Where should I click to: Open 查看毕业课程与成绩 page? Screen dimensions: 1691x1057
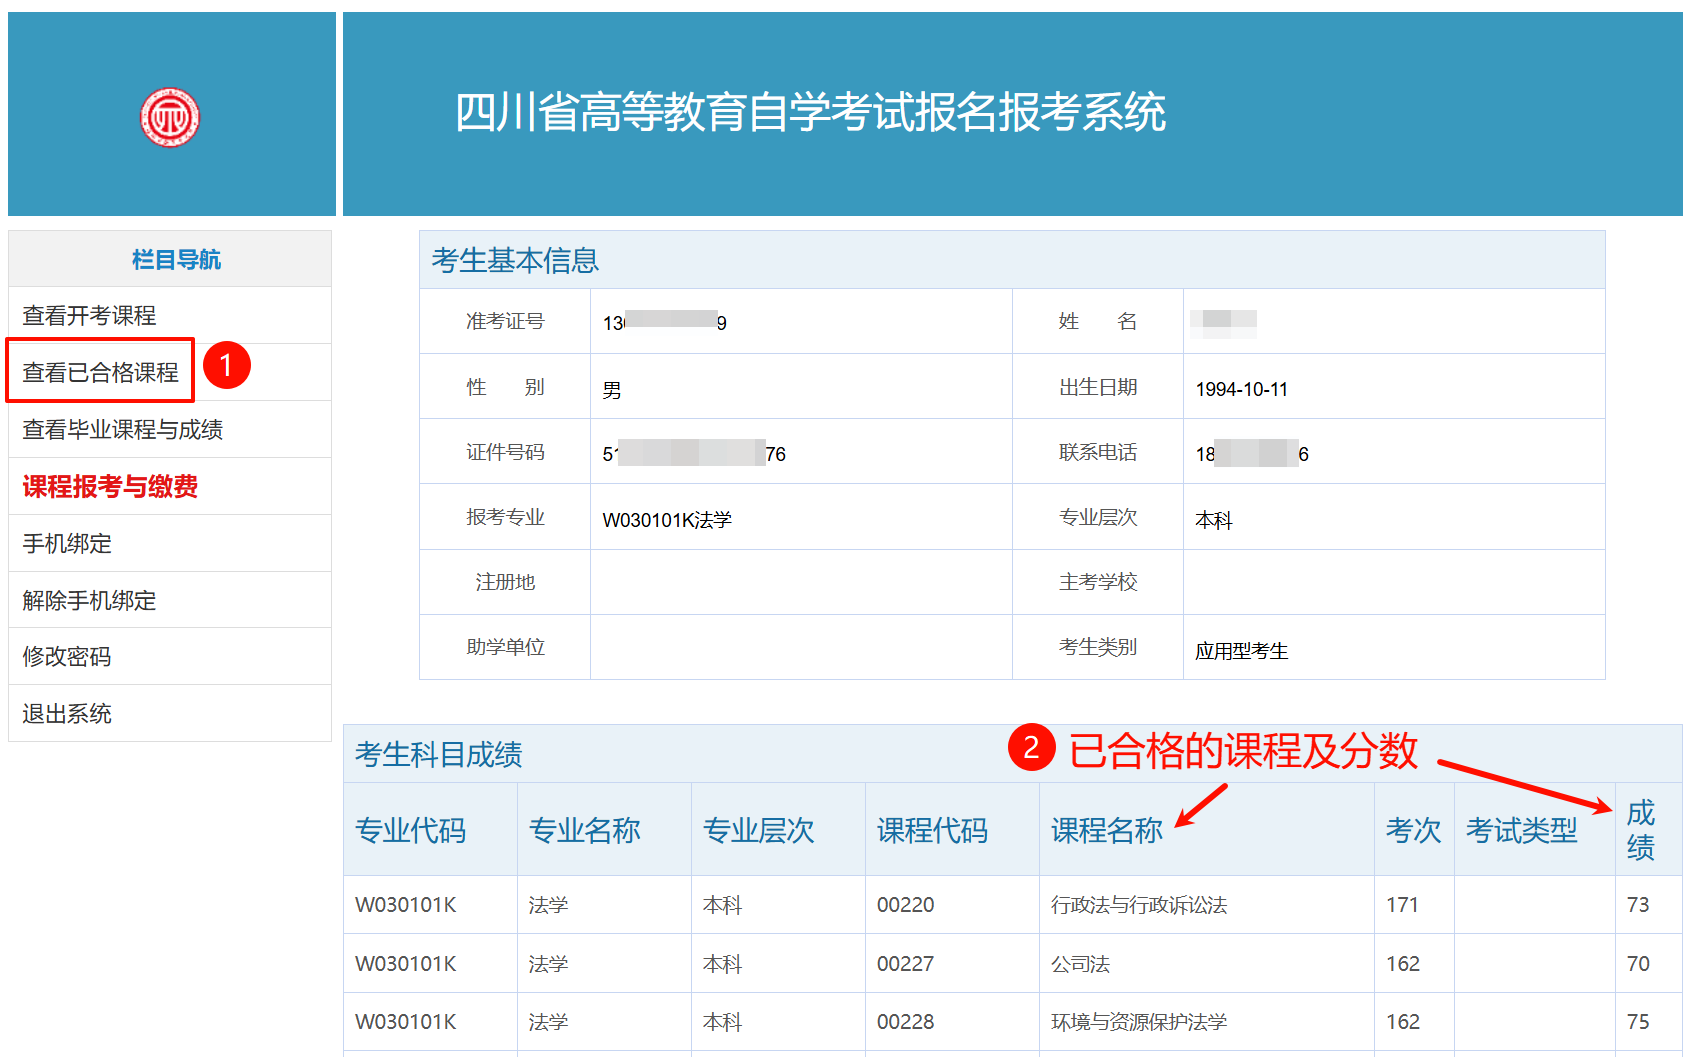pos(122,430)
